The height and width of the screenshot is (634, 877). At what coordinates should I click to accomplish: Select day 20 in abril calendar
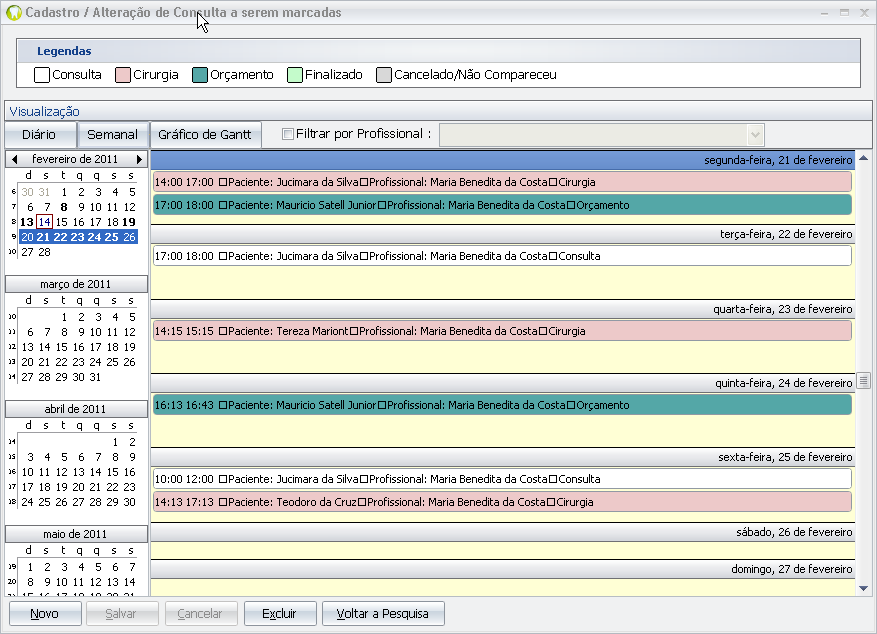coord(78,488)
